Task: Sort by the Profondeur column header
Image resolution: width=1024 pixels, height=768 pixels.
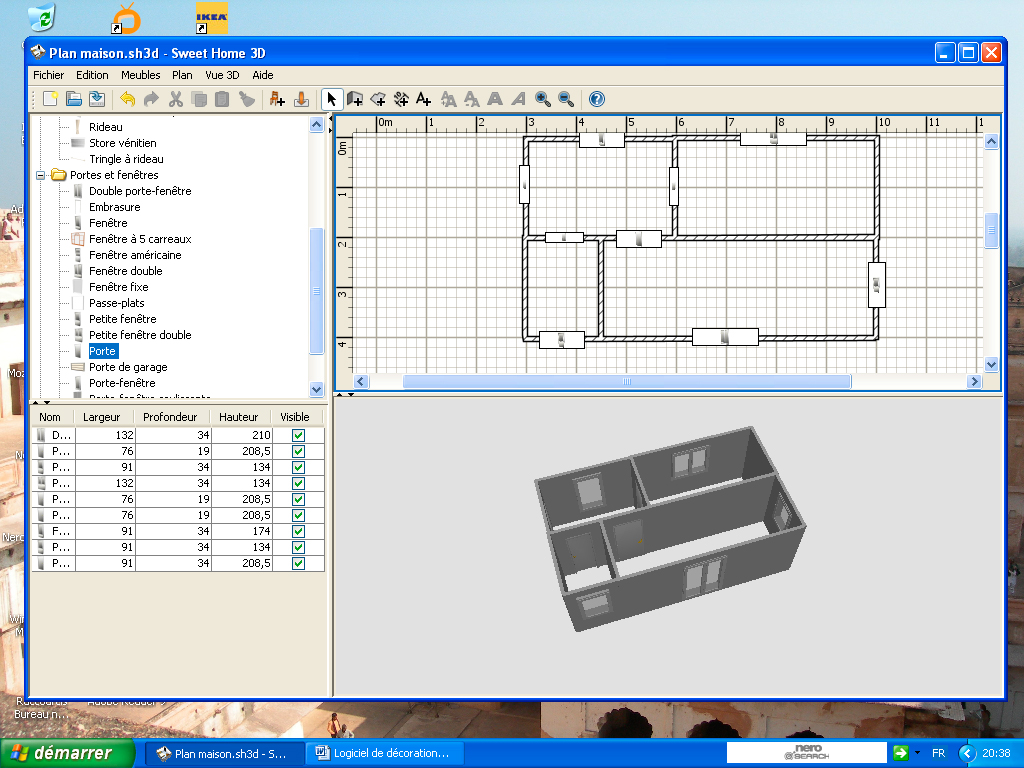Action: pos(172,417)
